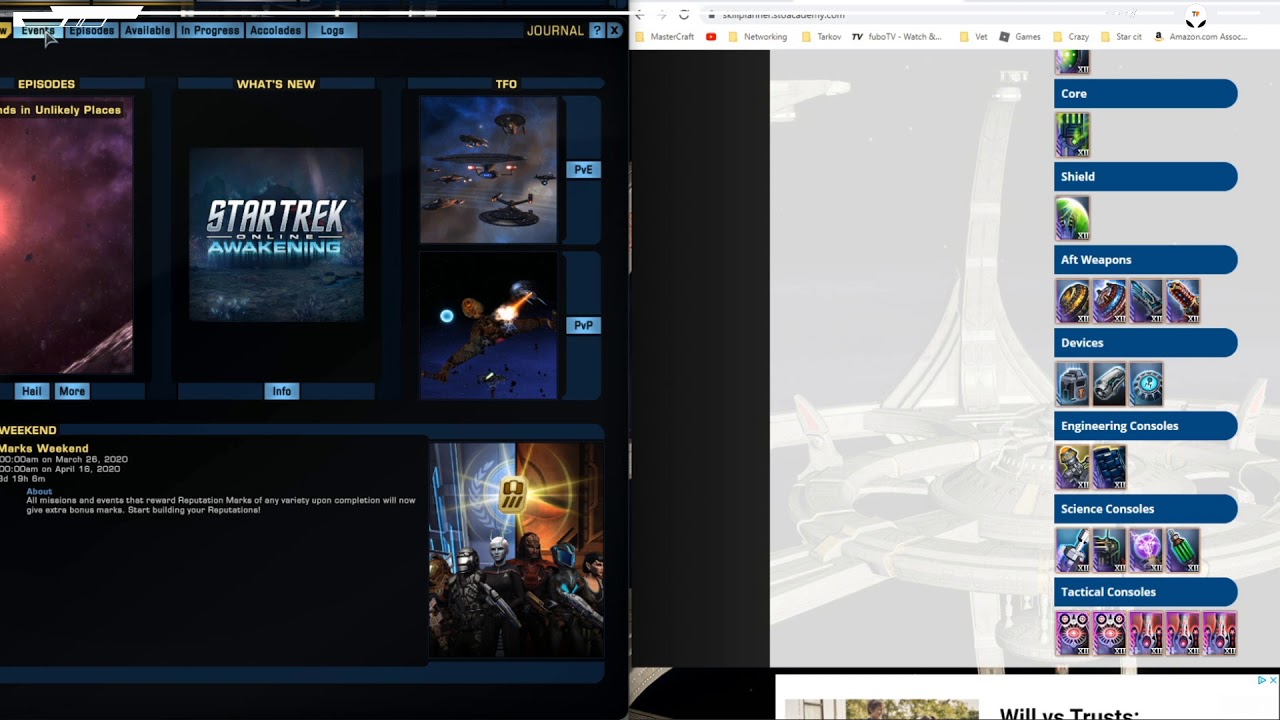This screenshot has height=720, width=1280.
Task: Open the Star Trek Online Awakening thumbnail
Action: click(276, 235)
